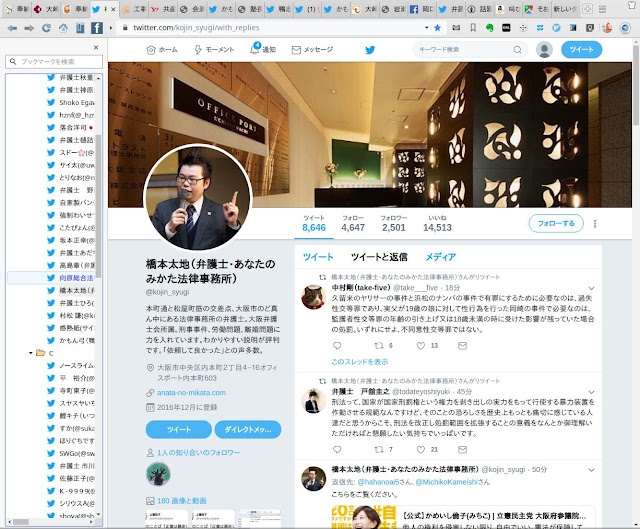This screenshot has height=529, width=640.
Task: Visit the anata-no-mikata.com link
Action: point(191,393)
